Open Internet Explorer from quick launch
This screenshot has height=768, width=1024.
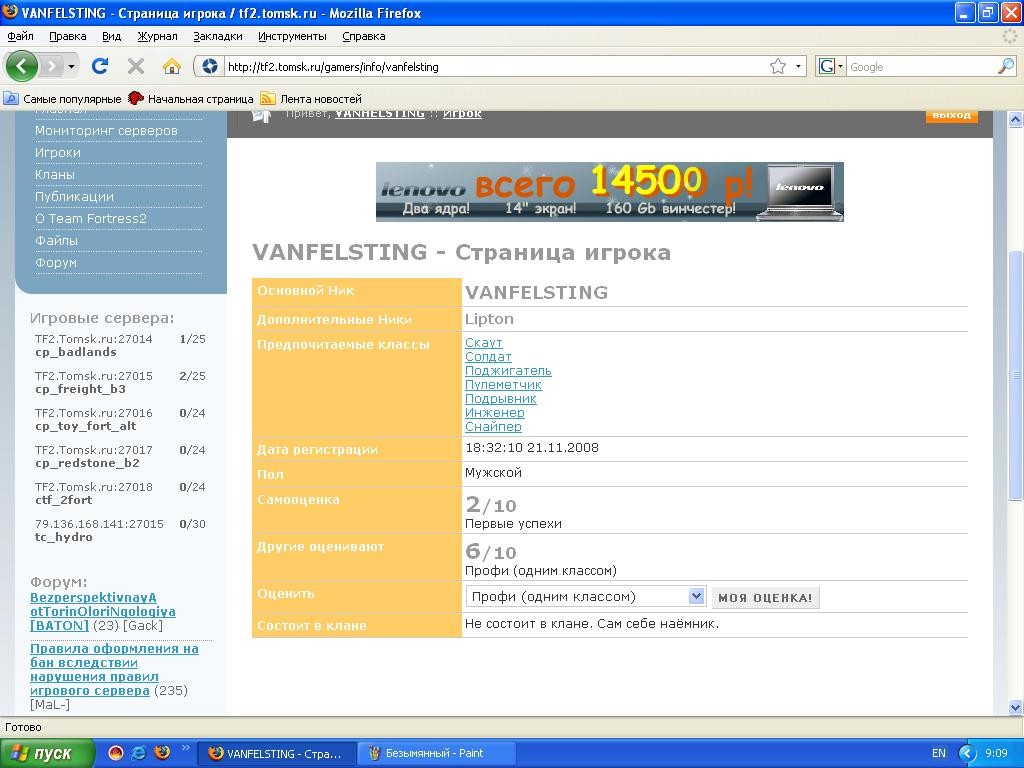point(139,753)
